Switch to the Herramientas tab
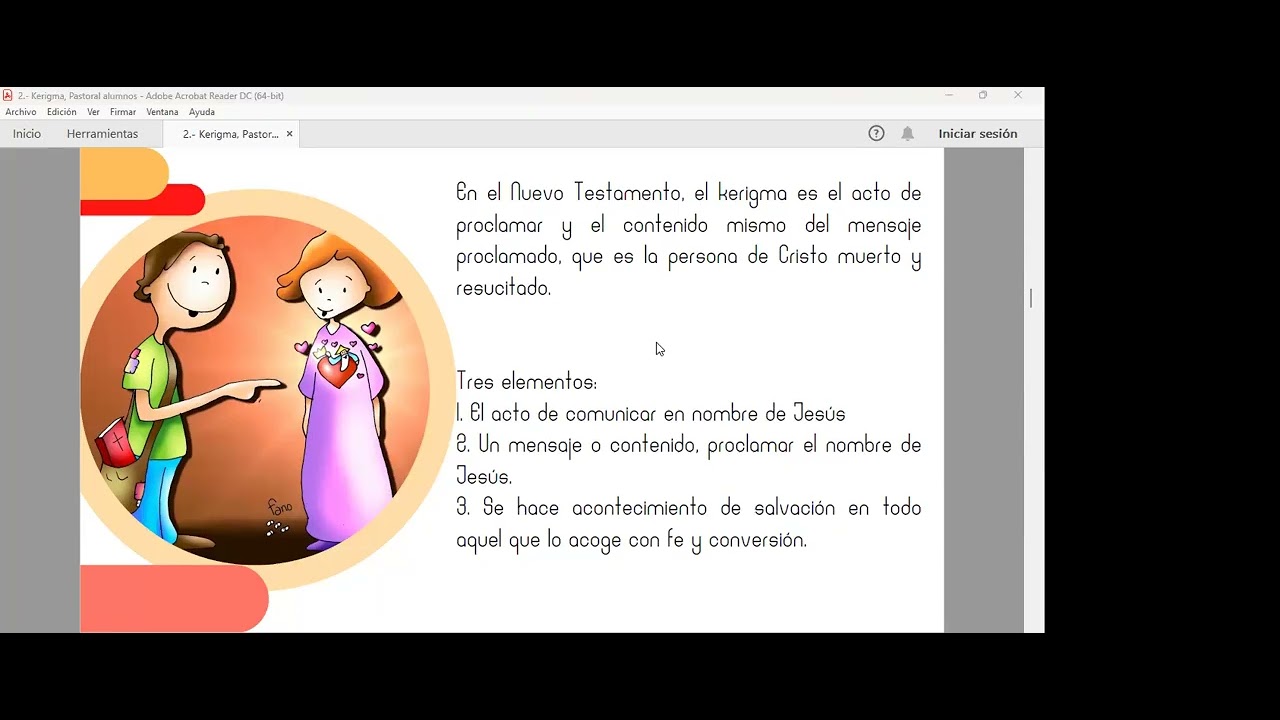 click(102, 134)
